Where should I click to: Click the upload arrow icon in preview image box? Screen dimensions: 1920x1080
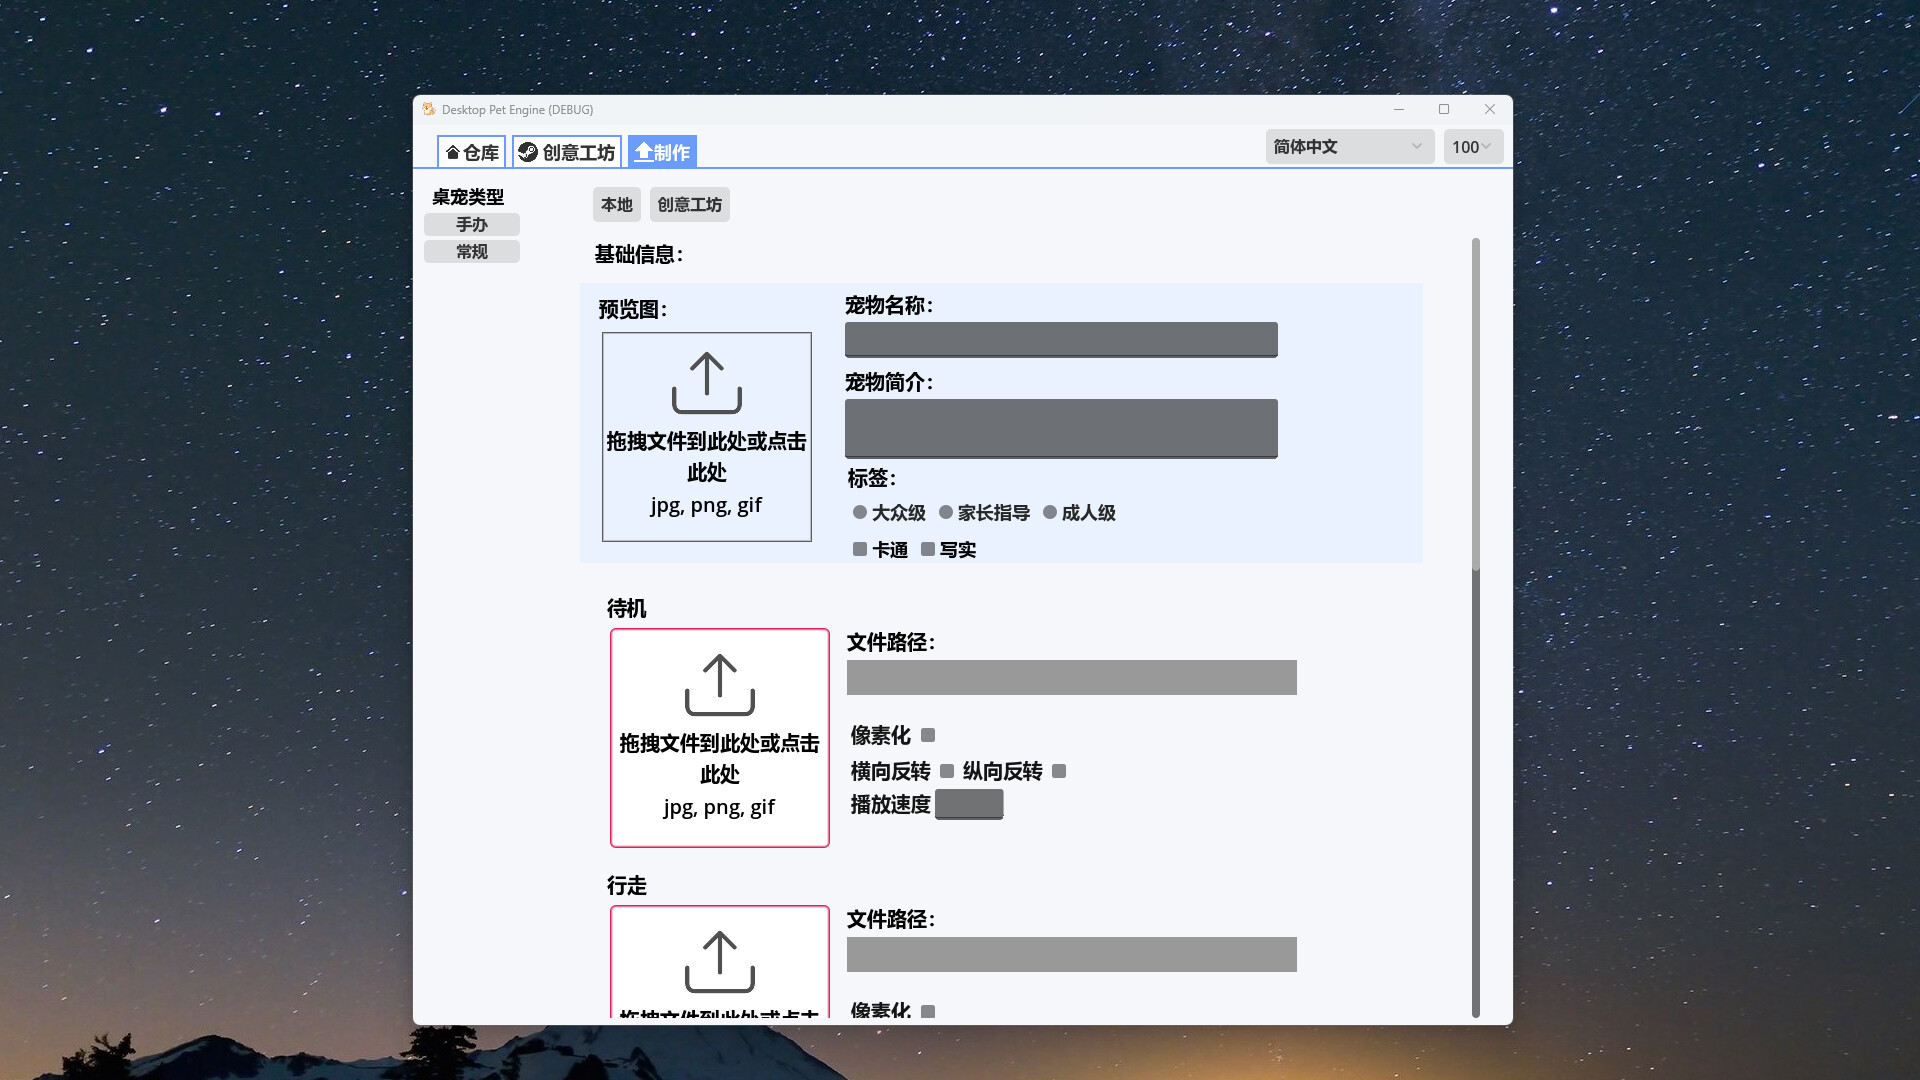(706, 383)
